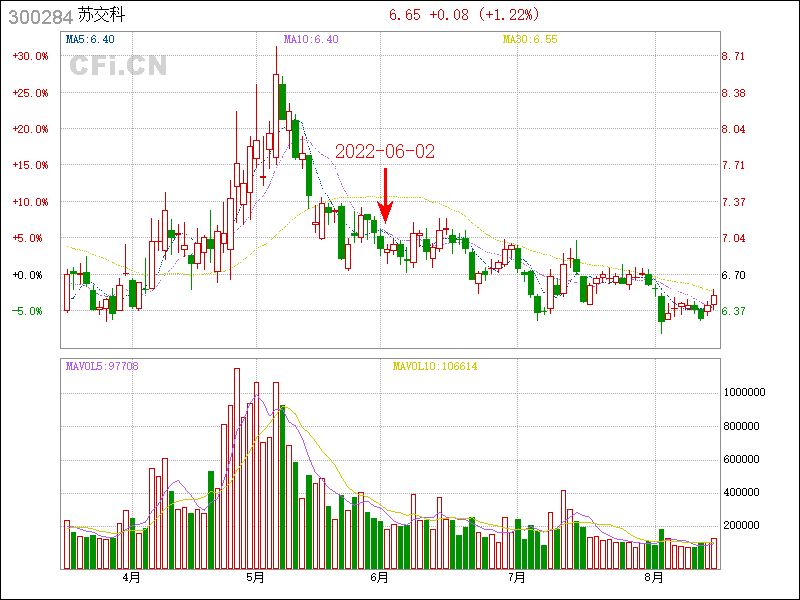Click the +30.0% left axis label
Image resolution: width=800 pixels, height=600 pixels.
tap(30, 56)
